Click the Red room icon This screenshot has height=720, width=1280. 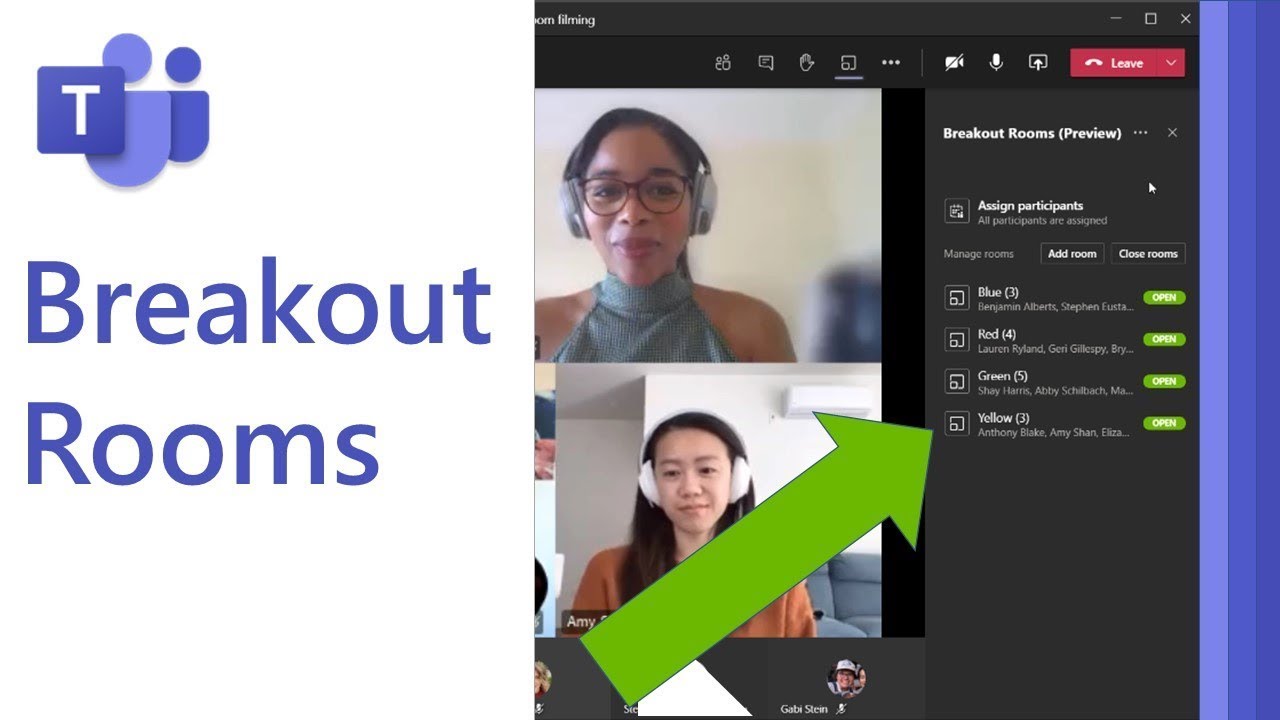click(x=957, y=340)
